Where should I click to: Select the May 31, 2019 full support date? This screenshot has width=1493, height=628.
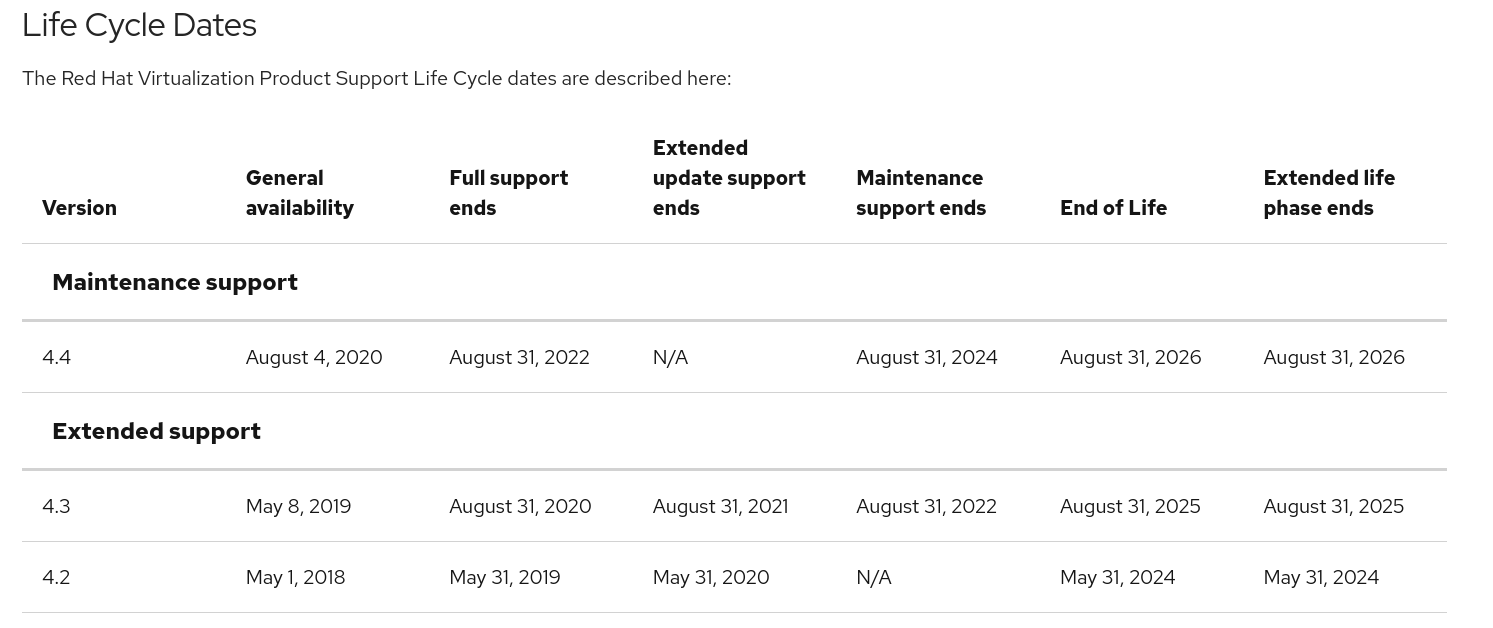(x=505, y=577)
